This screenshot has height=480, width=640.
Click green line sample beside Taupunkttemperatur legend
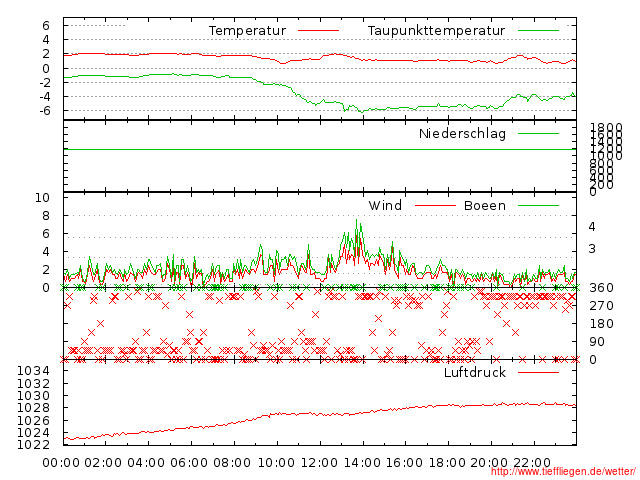[x=538, y=31]
